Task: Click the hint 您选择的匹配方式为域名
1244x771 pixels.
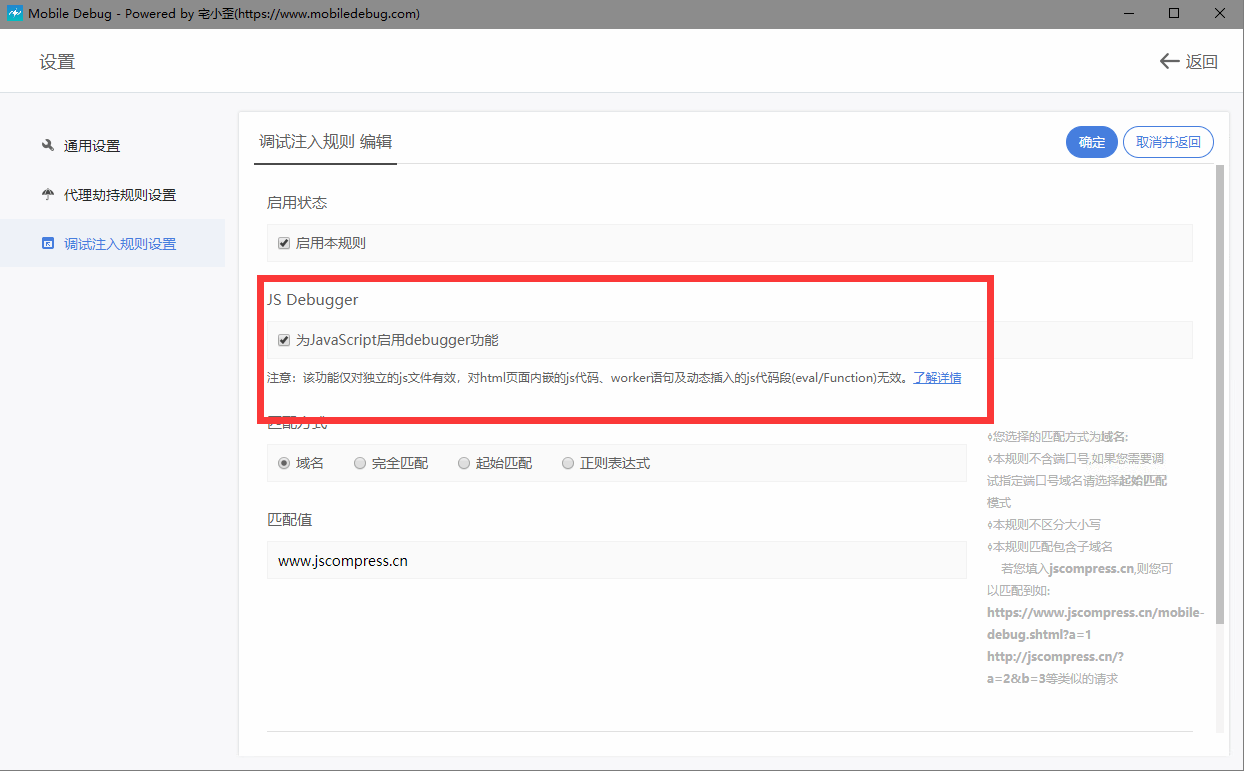Action: click(1057, 436)
